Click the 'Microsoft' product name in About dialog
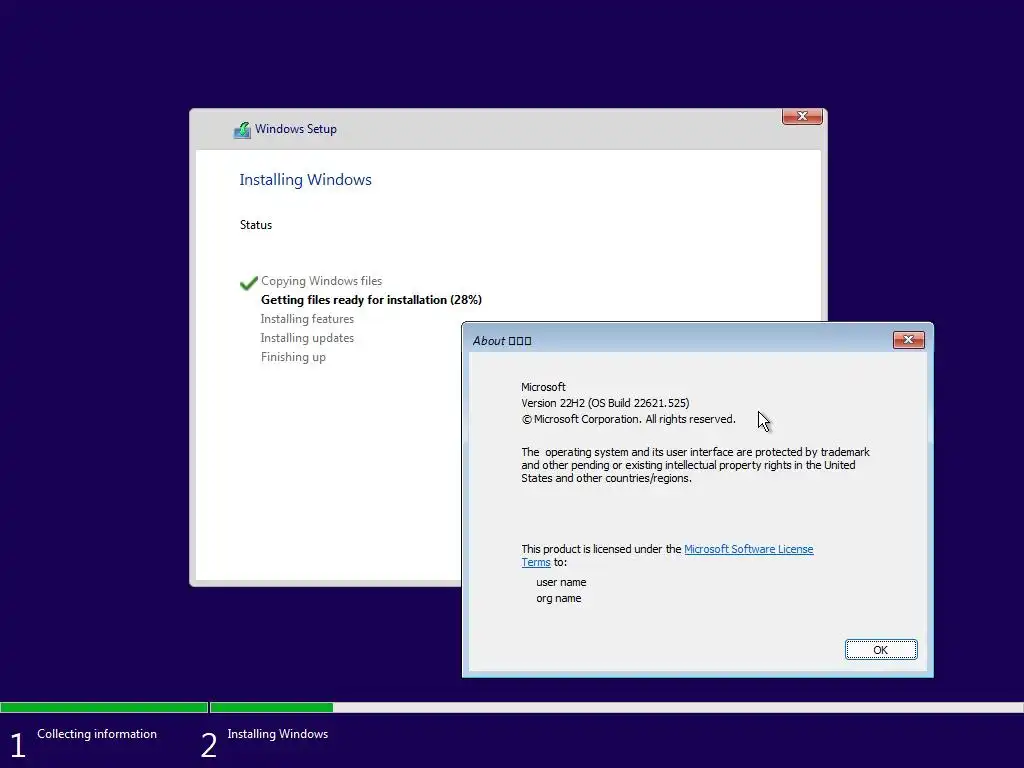Screen dimensions: 1024x768 [x=543, y=387]
